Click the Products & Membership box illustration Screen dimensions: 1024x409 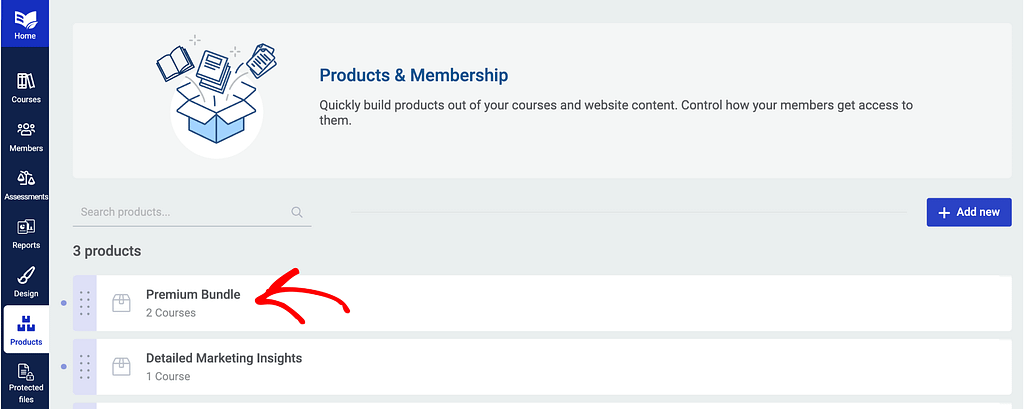pos(217,95)
